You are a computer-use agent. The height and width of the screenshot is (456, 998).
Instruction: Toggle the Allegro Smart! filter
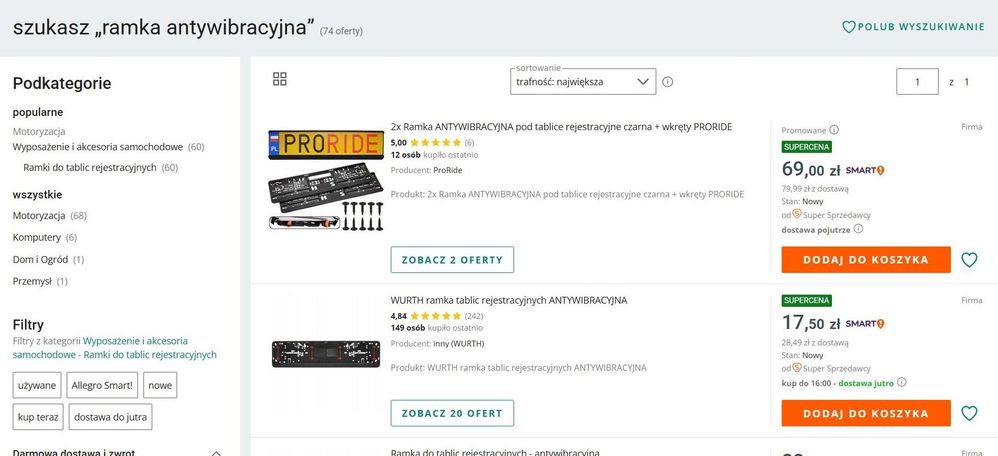(x=102, y=385)
